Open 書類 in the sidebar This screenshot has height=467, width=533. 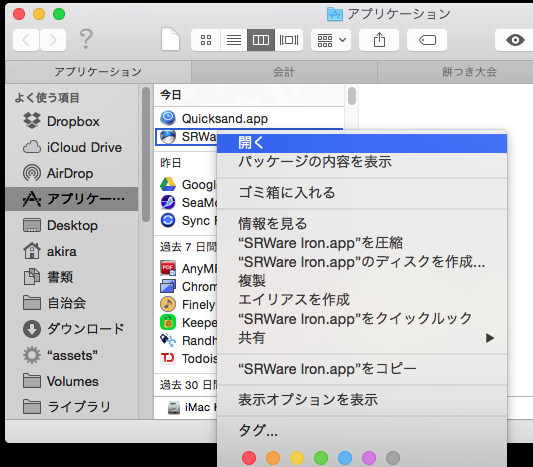[72, 277]
